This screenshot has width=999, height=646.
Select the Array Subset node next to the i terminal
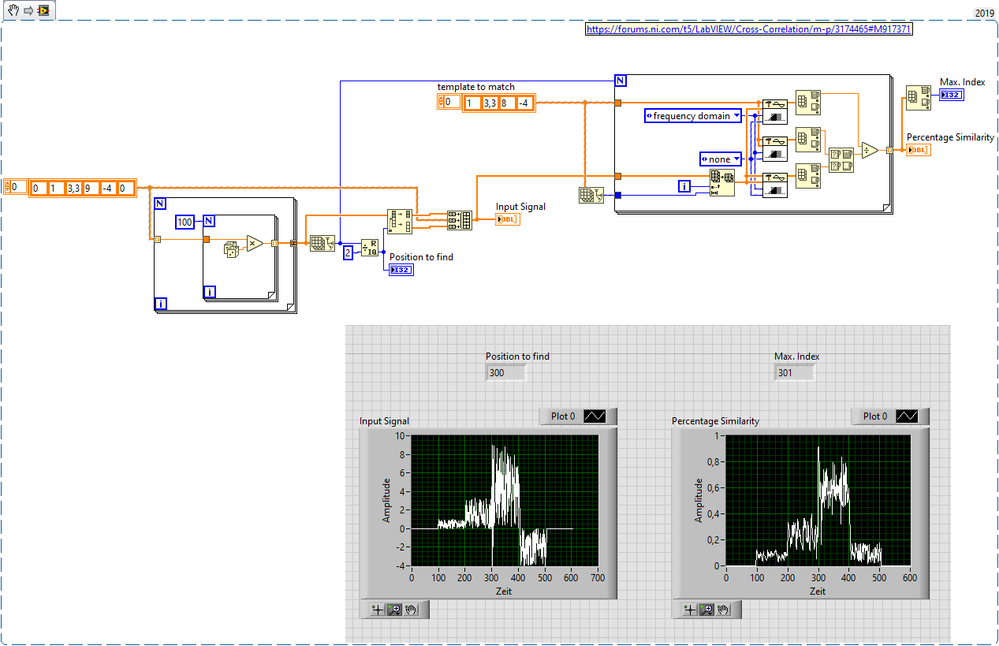tap(722, 183)
